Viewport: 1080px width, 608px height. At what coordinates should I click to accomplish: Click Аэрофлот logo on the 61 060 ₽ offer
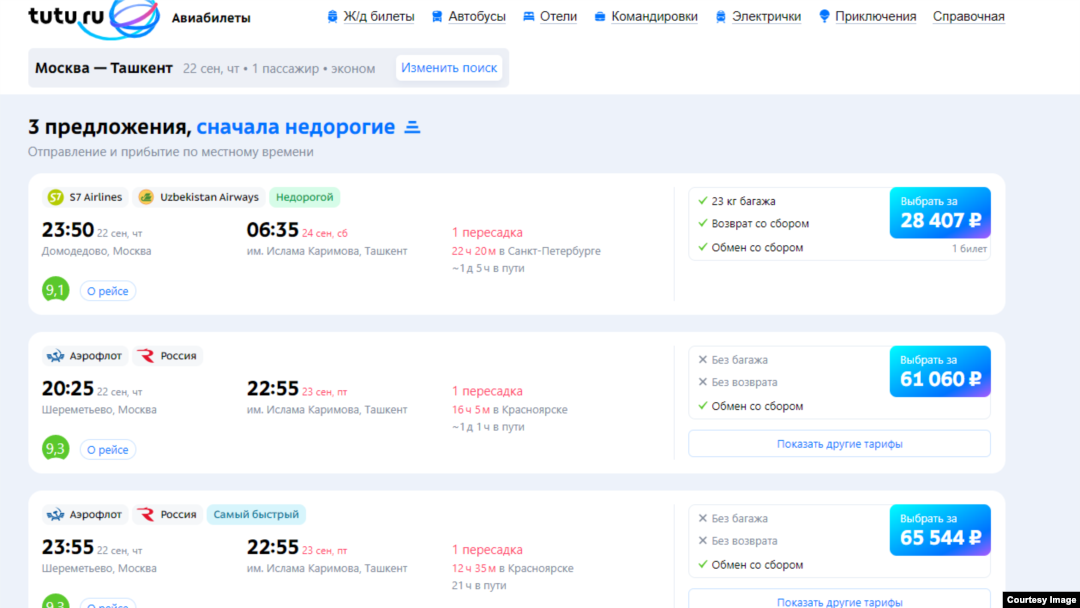tap(55, 356)
